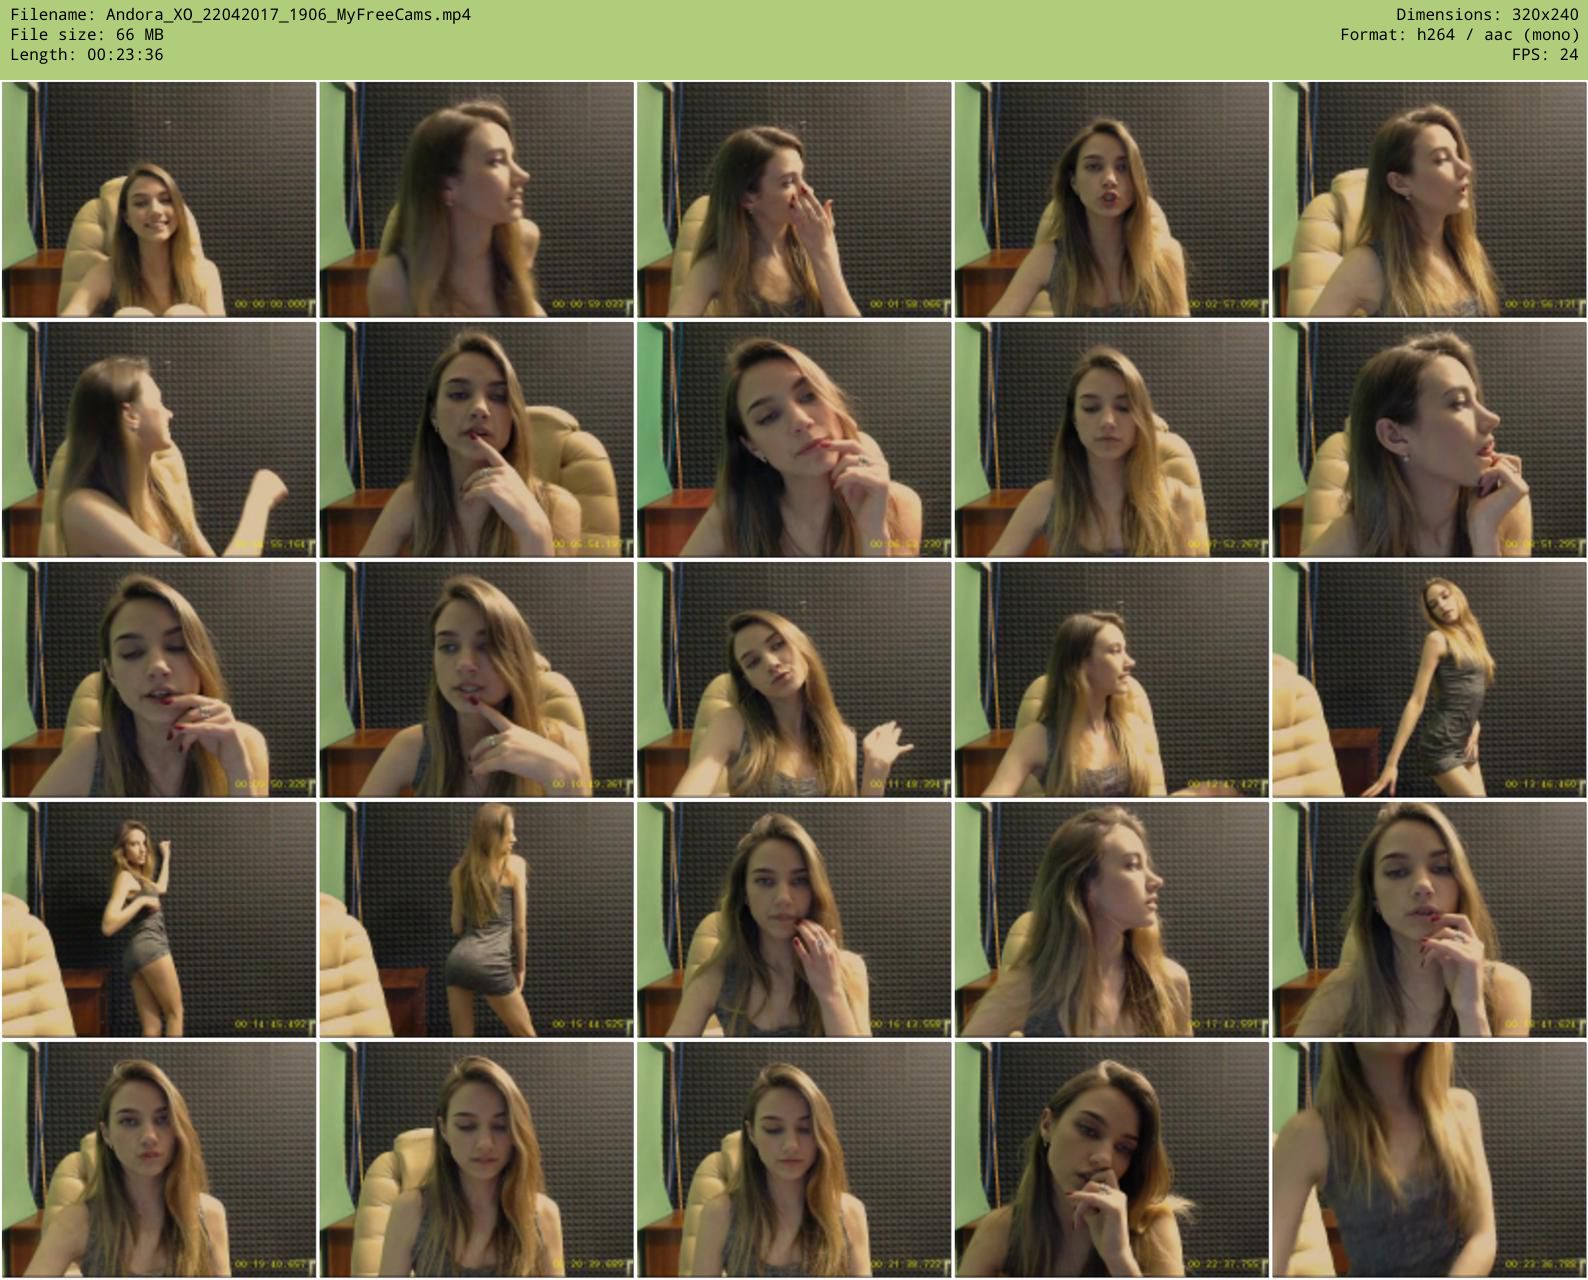Open the thumbnail stamped 00:00:59

click(476, 200)
